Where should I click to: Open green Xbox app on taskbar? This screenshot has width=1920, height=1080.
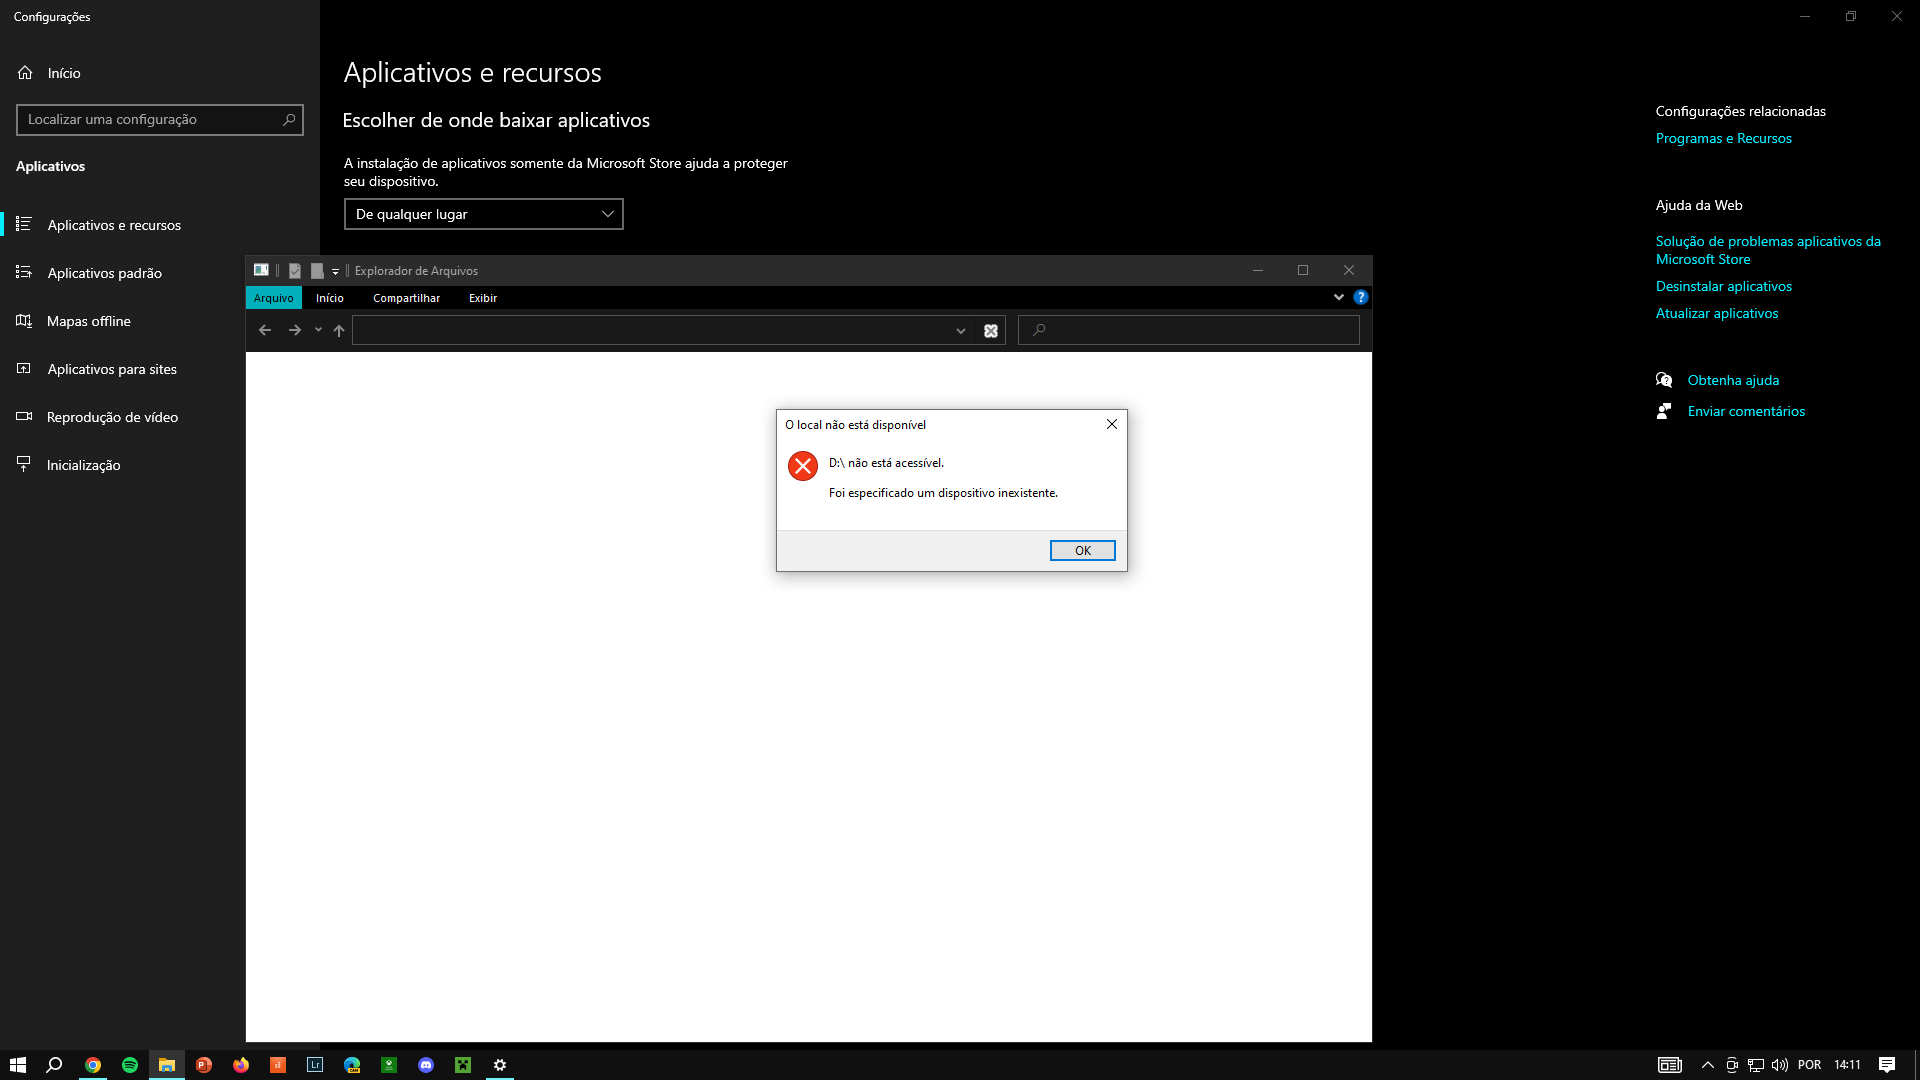tap(389, 1065)
